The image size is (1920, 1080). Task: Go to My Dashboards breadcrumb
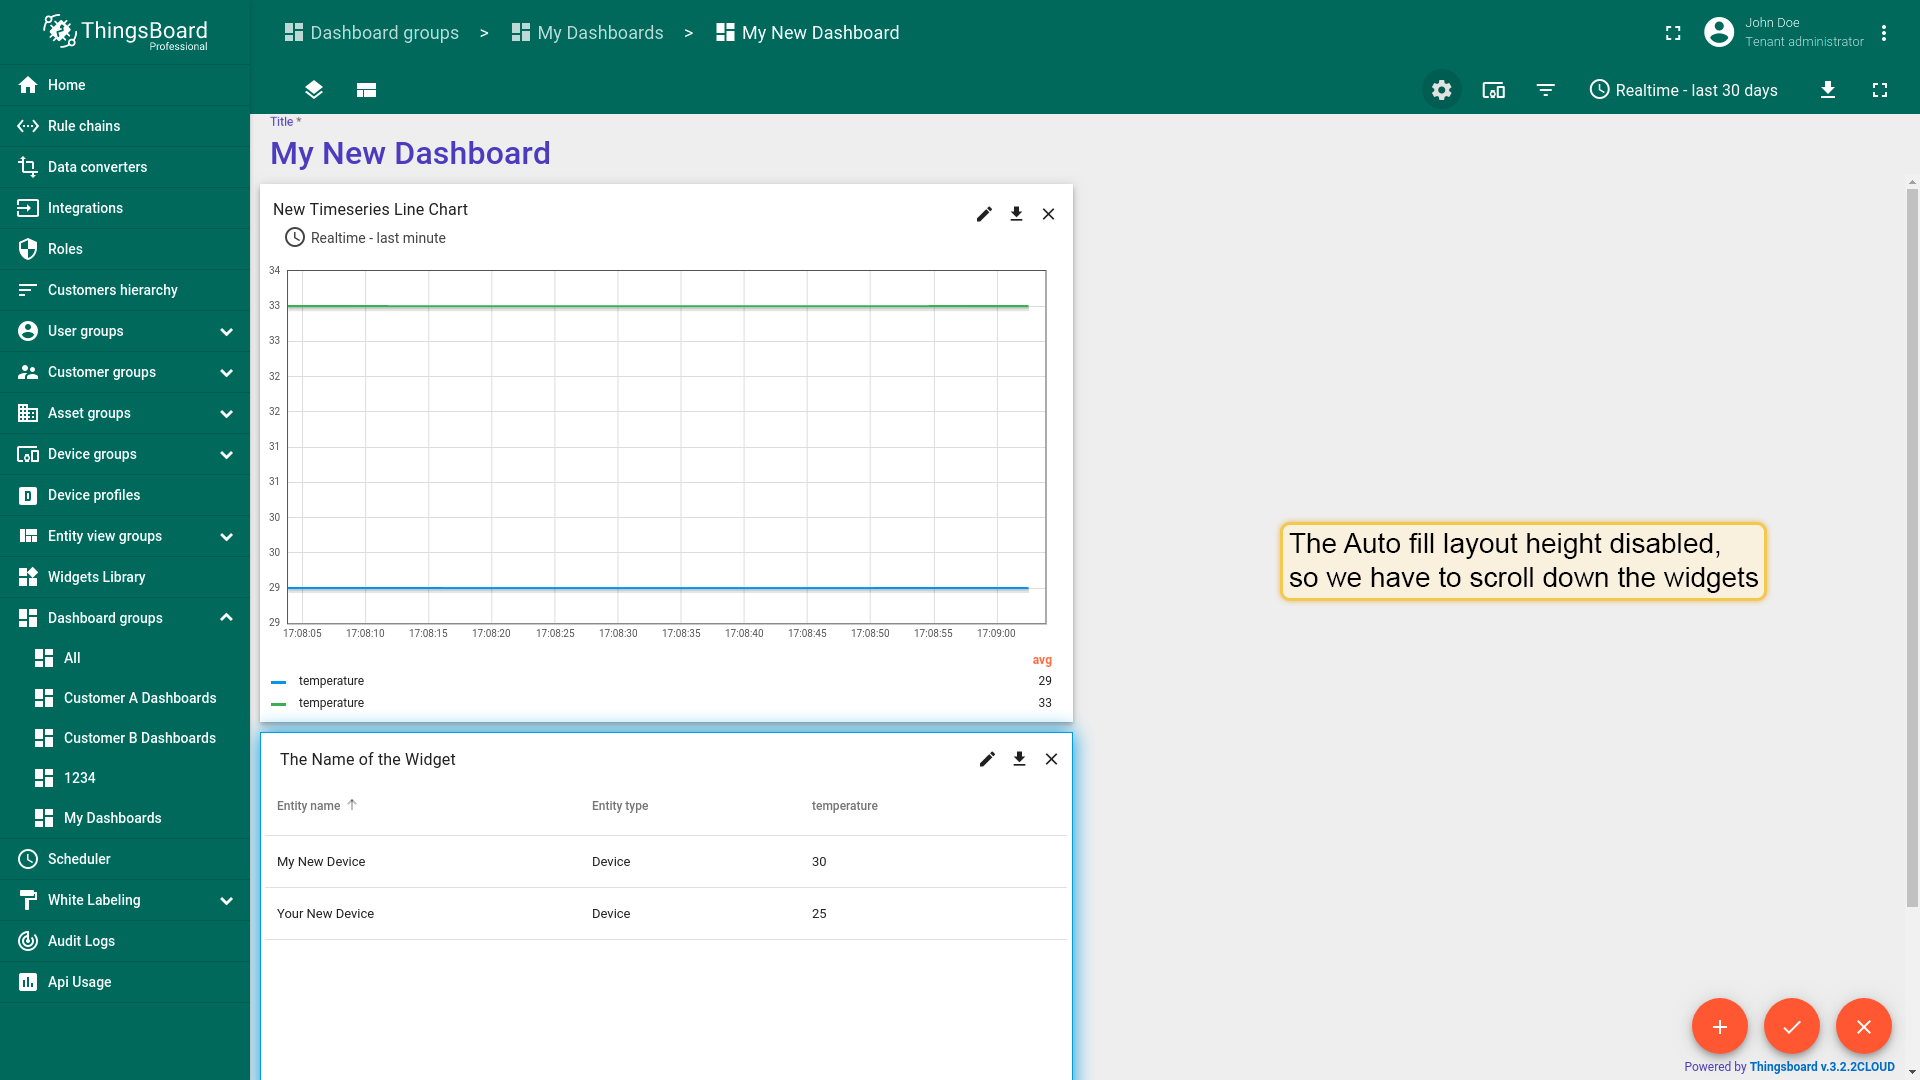point(587,33)
